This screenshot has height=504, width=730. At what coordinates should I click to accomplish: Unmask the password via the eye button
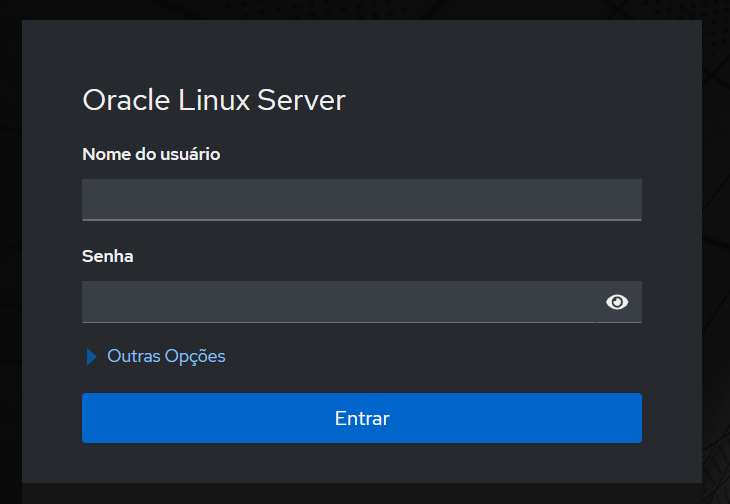(x=617, y=302)
